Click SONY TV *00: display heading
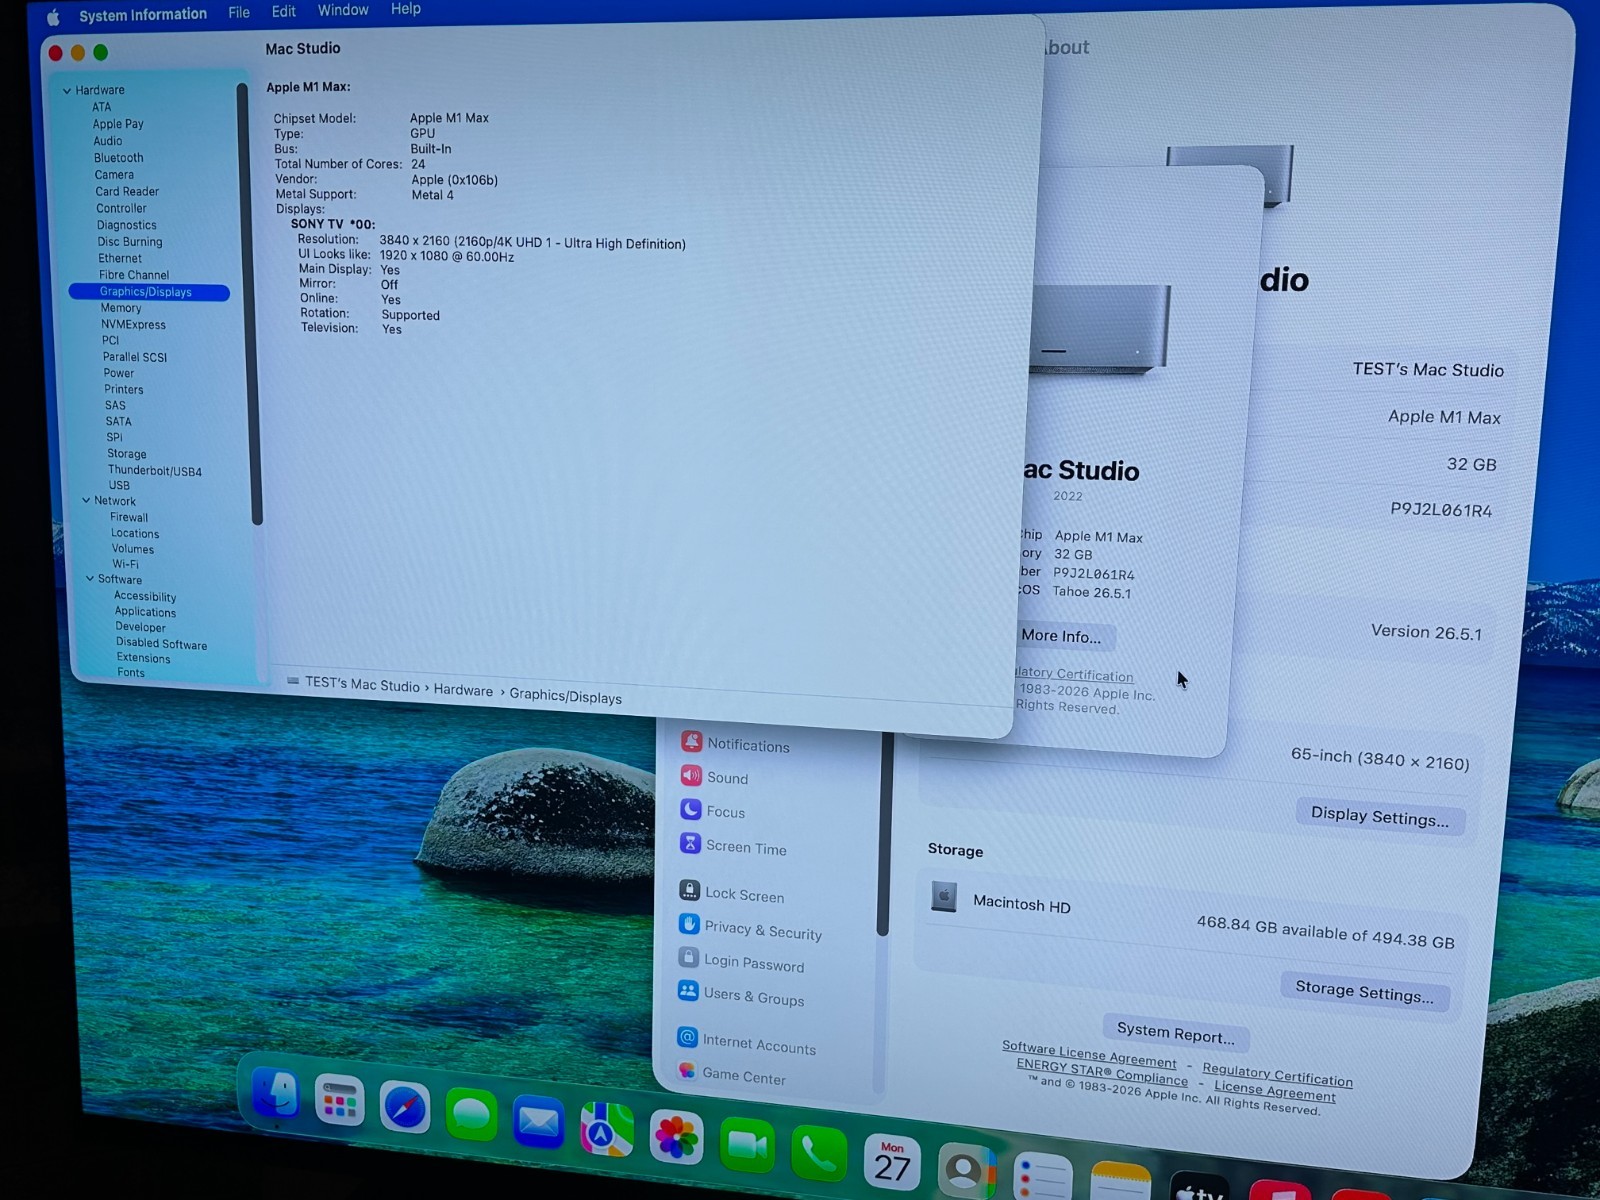 coord(333,224)
